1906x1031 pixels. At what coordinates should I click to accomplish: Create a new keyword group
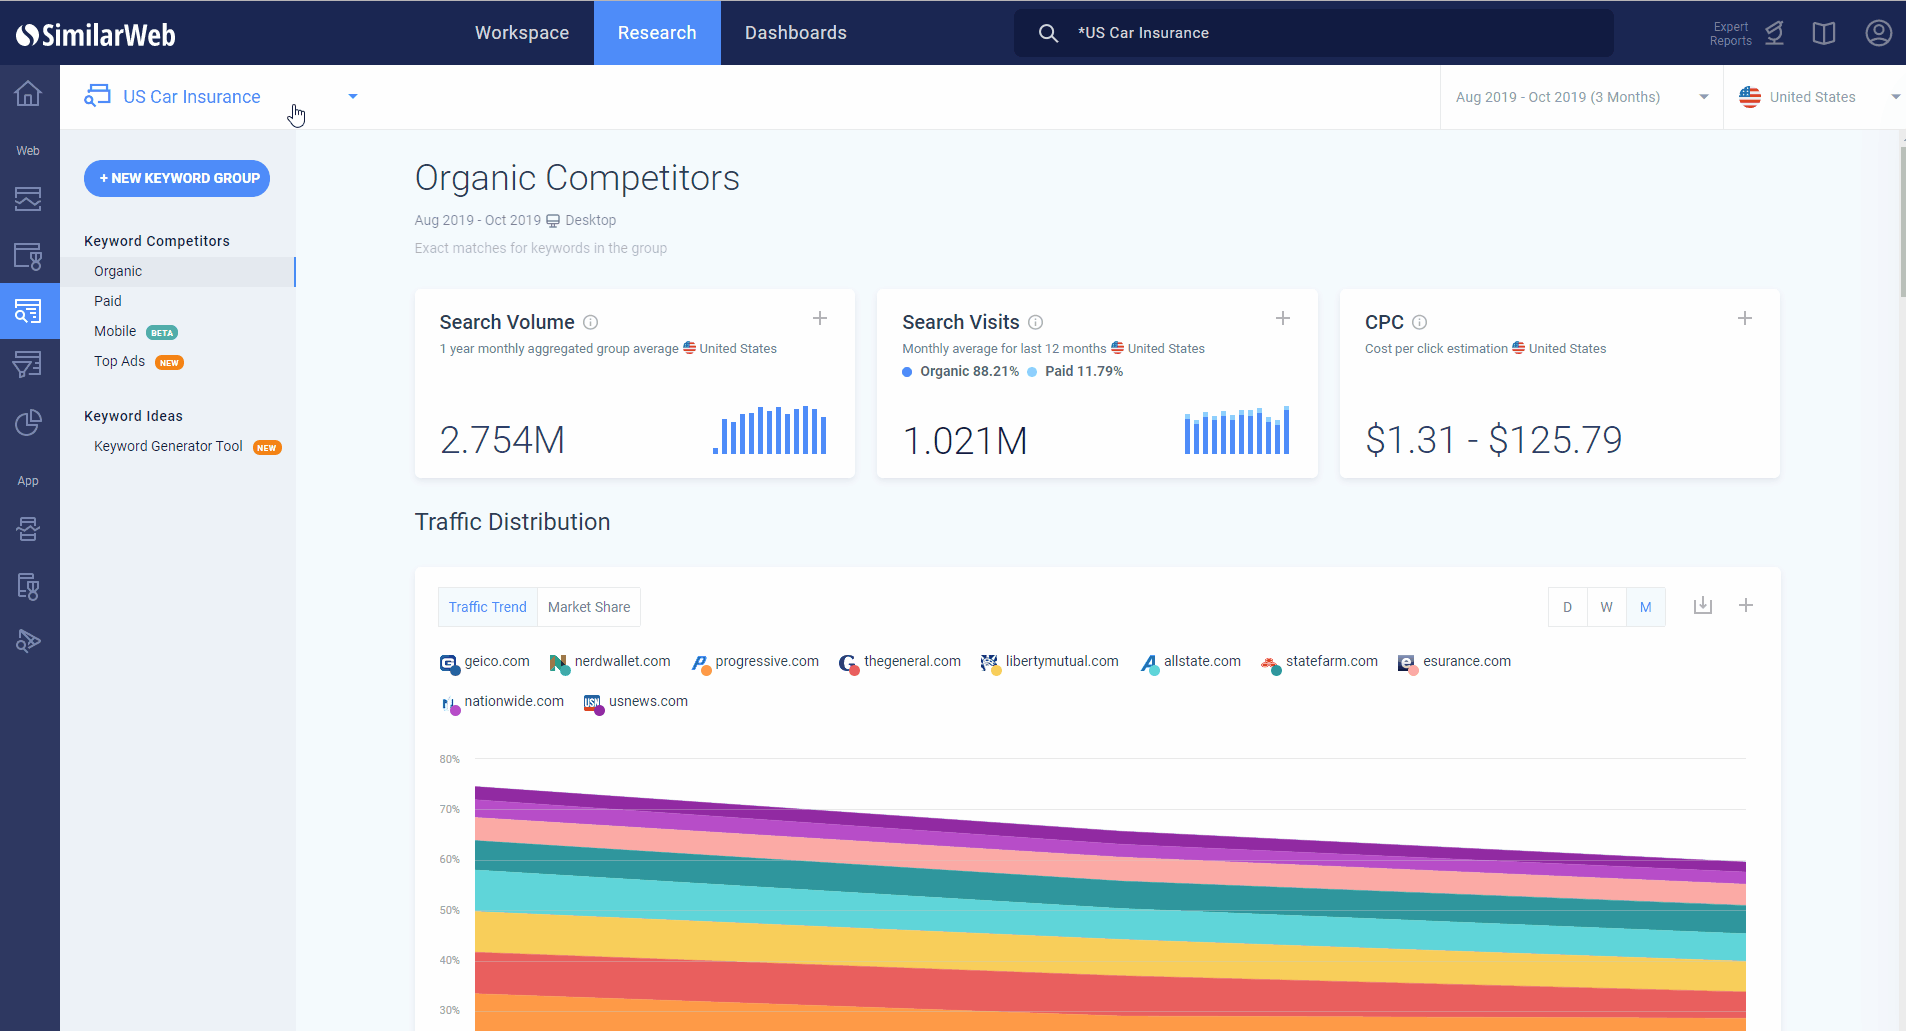pyautogui.click(x=177, y=178)
